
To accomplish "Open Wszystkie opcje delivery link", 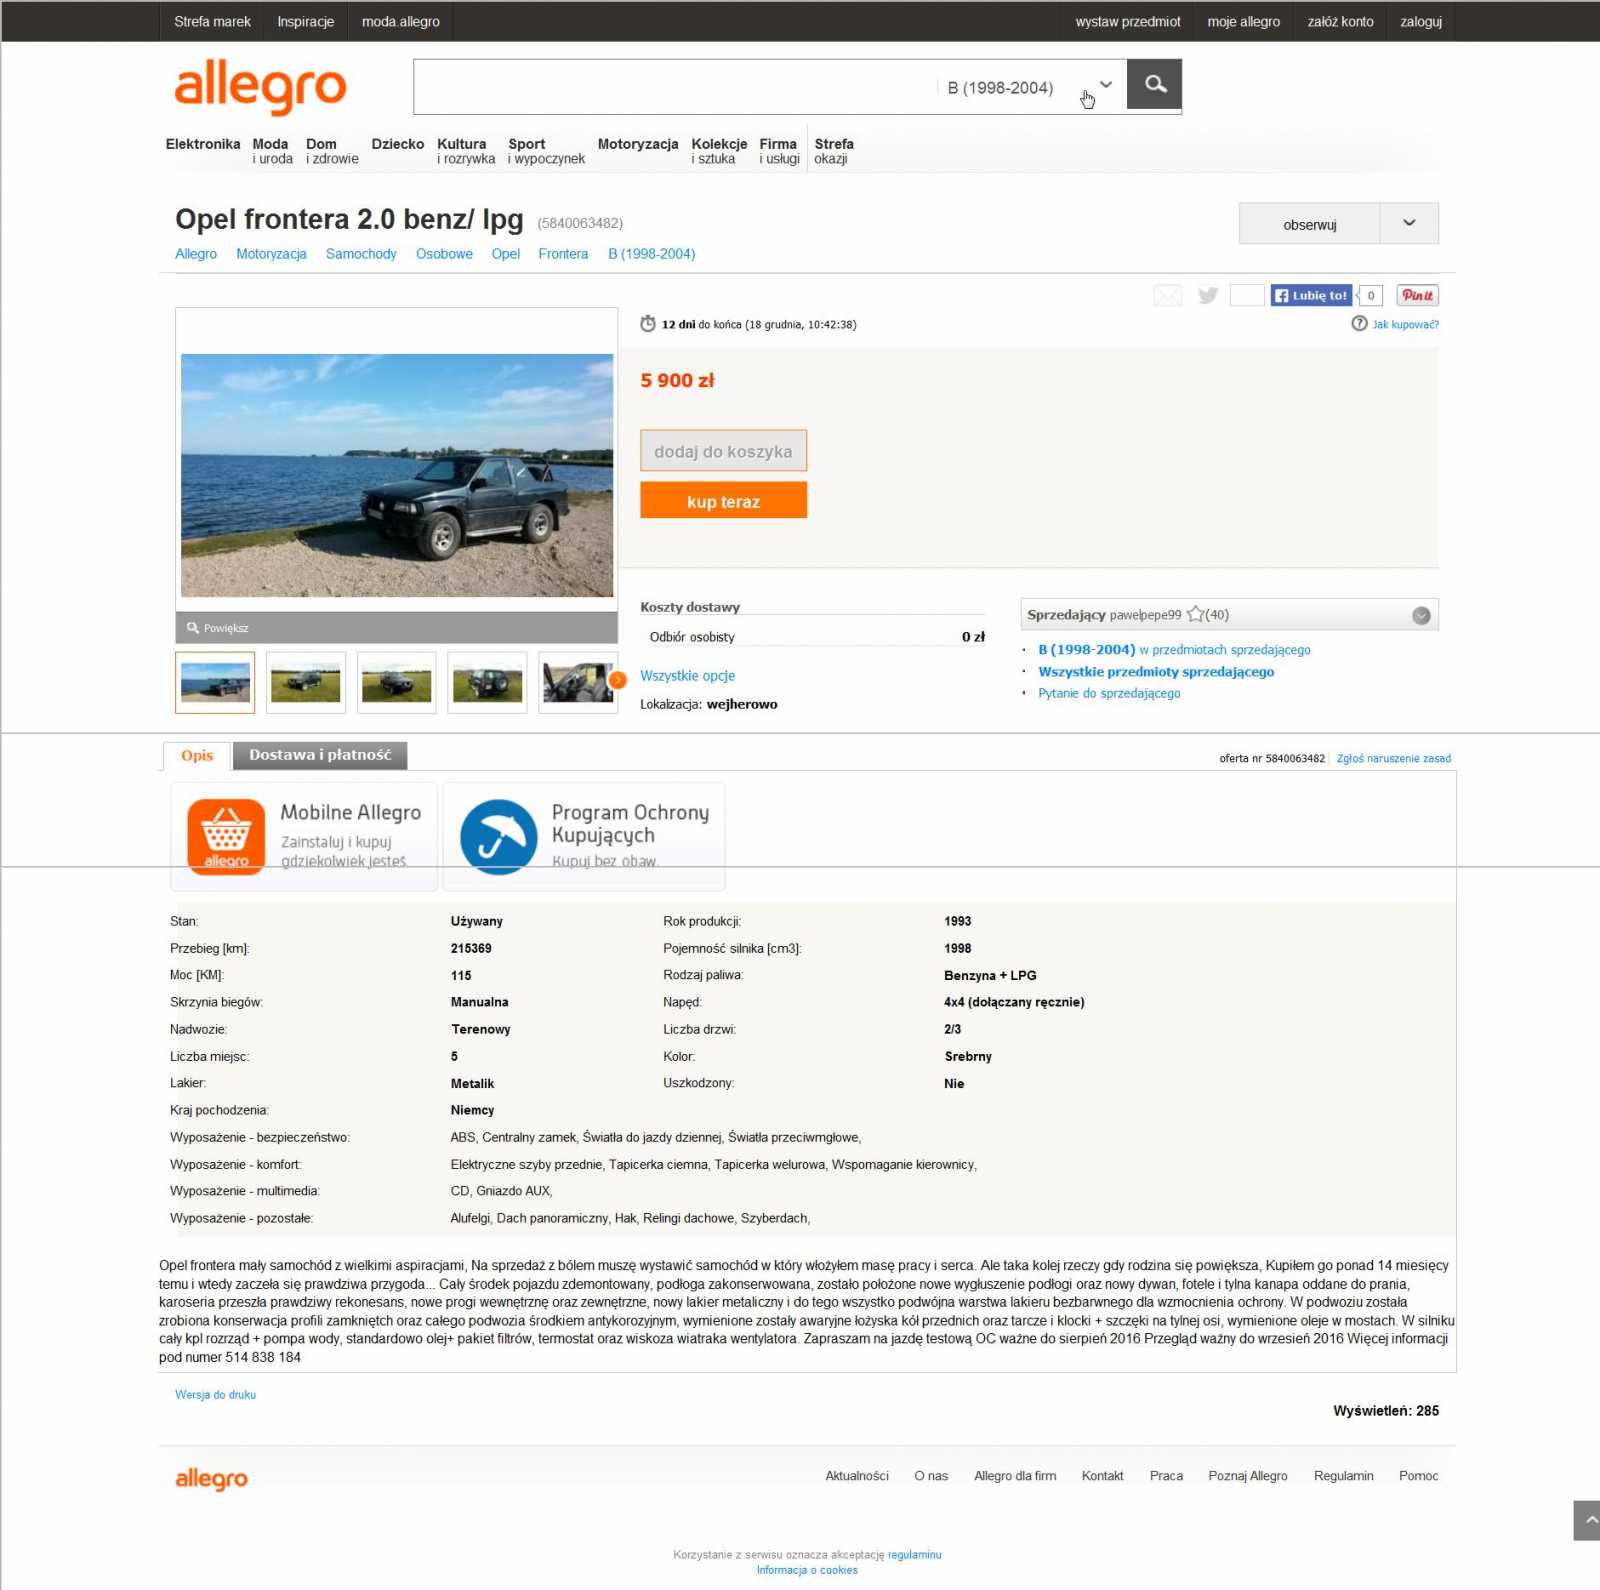I will pos(687,676).
